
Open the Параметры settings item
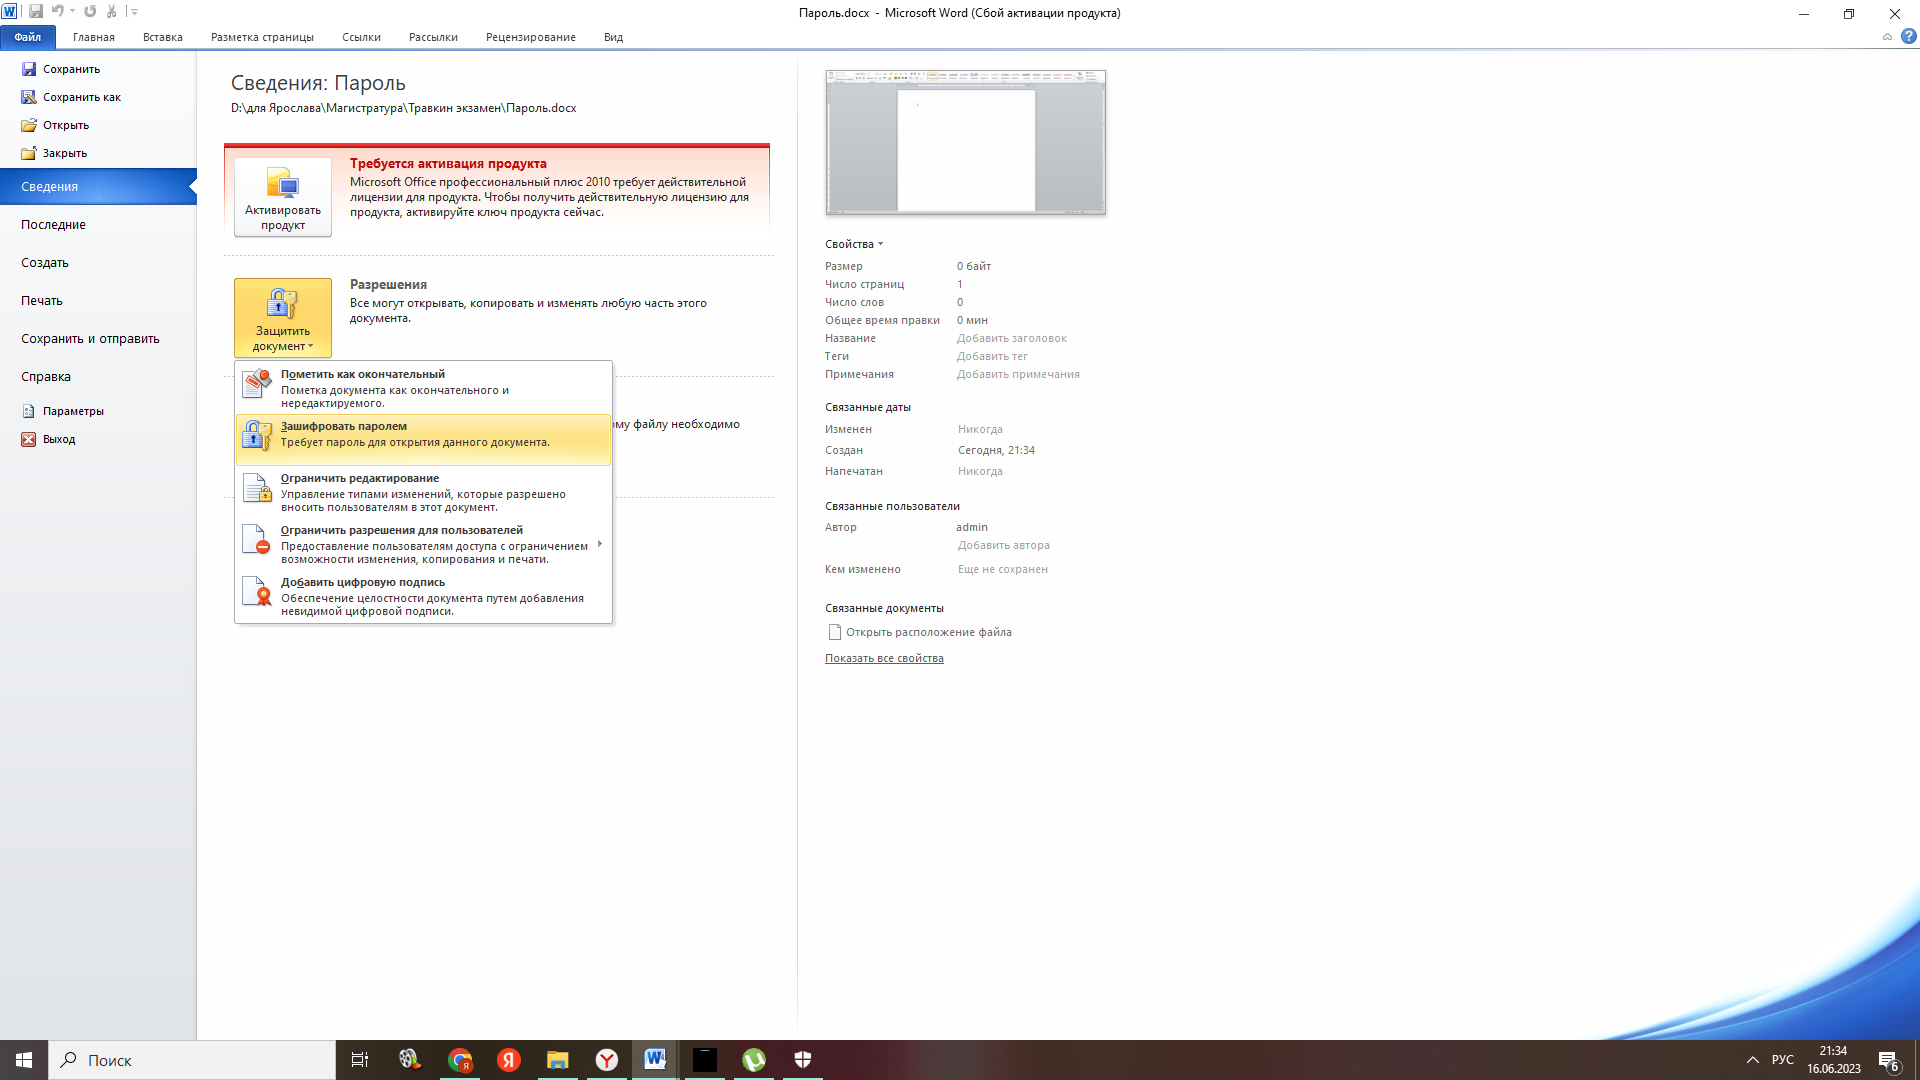[x=62, y=411]
